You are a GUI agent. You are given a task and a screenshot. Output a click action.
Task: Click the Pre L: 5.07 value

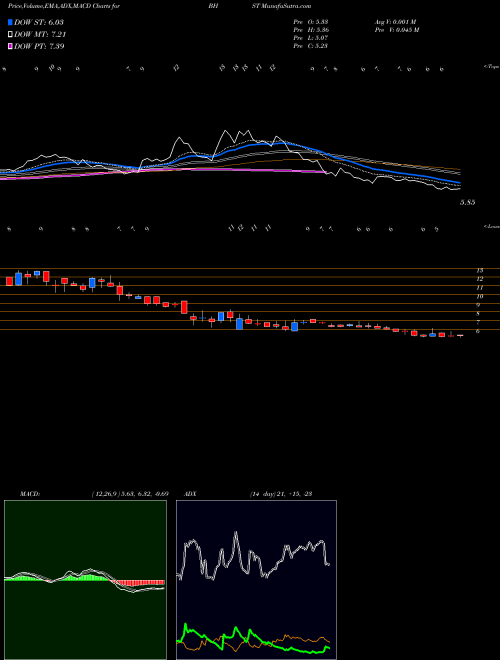(311, 38)
